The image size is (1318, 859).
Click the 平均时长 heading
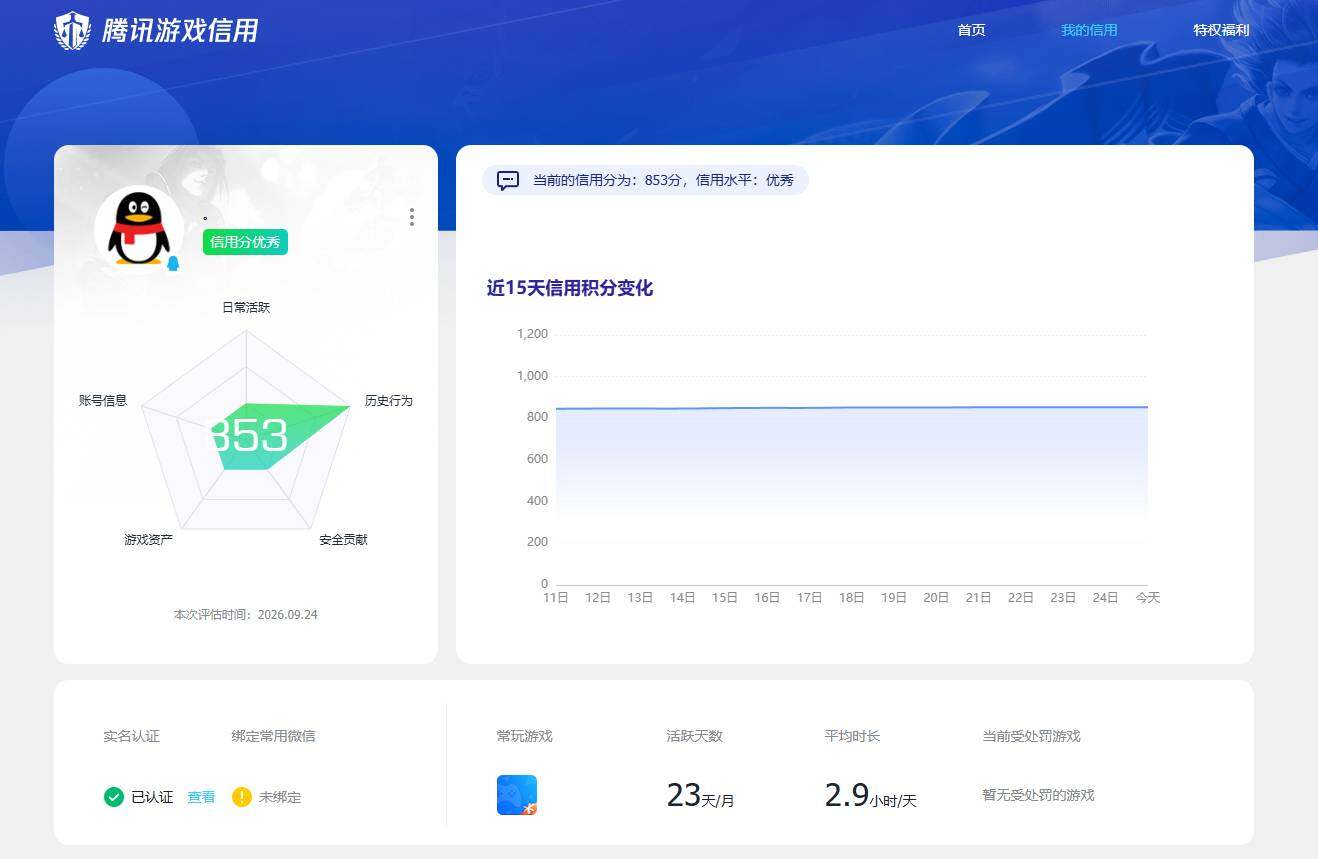[852, 736]
